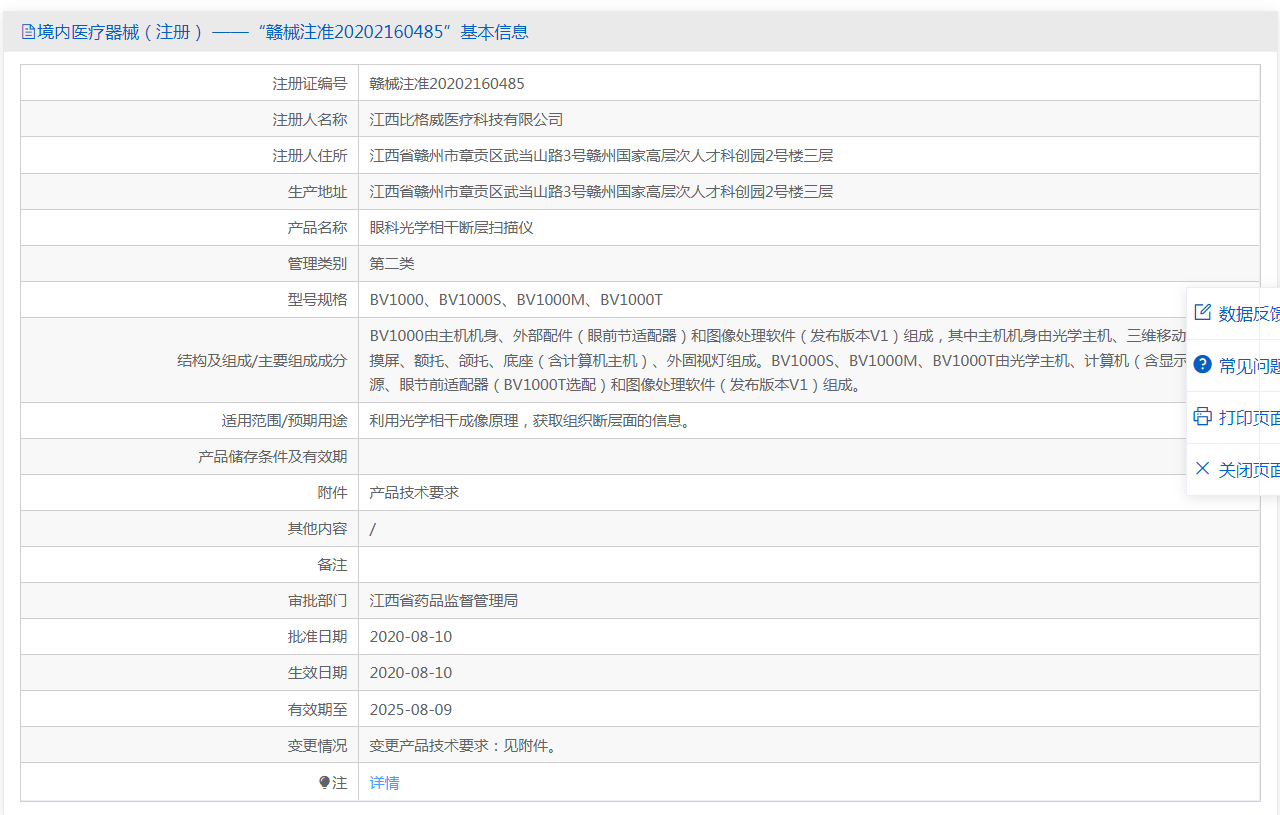
Task: Click the 变更情况 row label
Action: [318, 746]
